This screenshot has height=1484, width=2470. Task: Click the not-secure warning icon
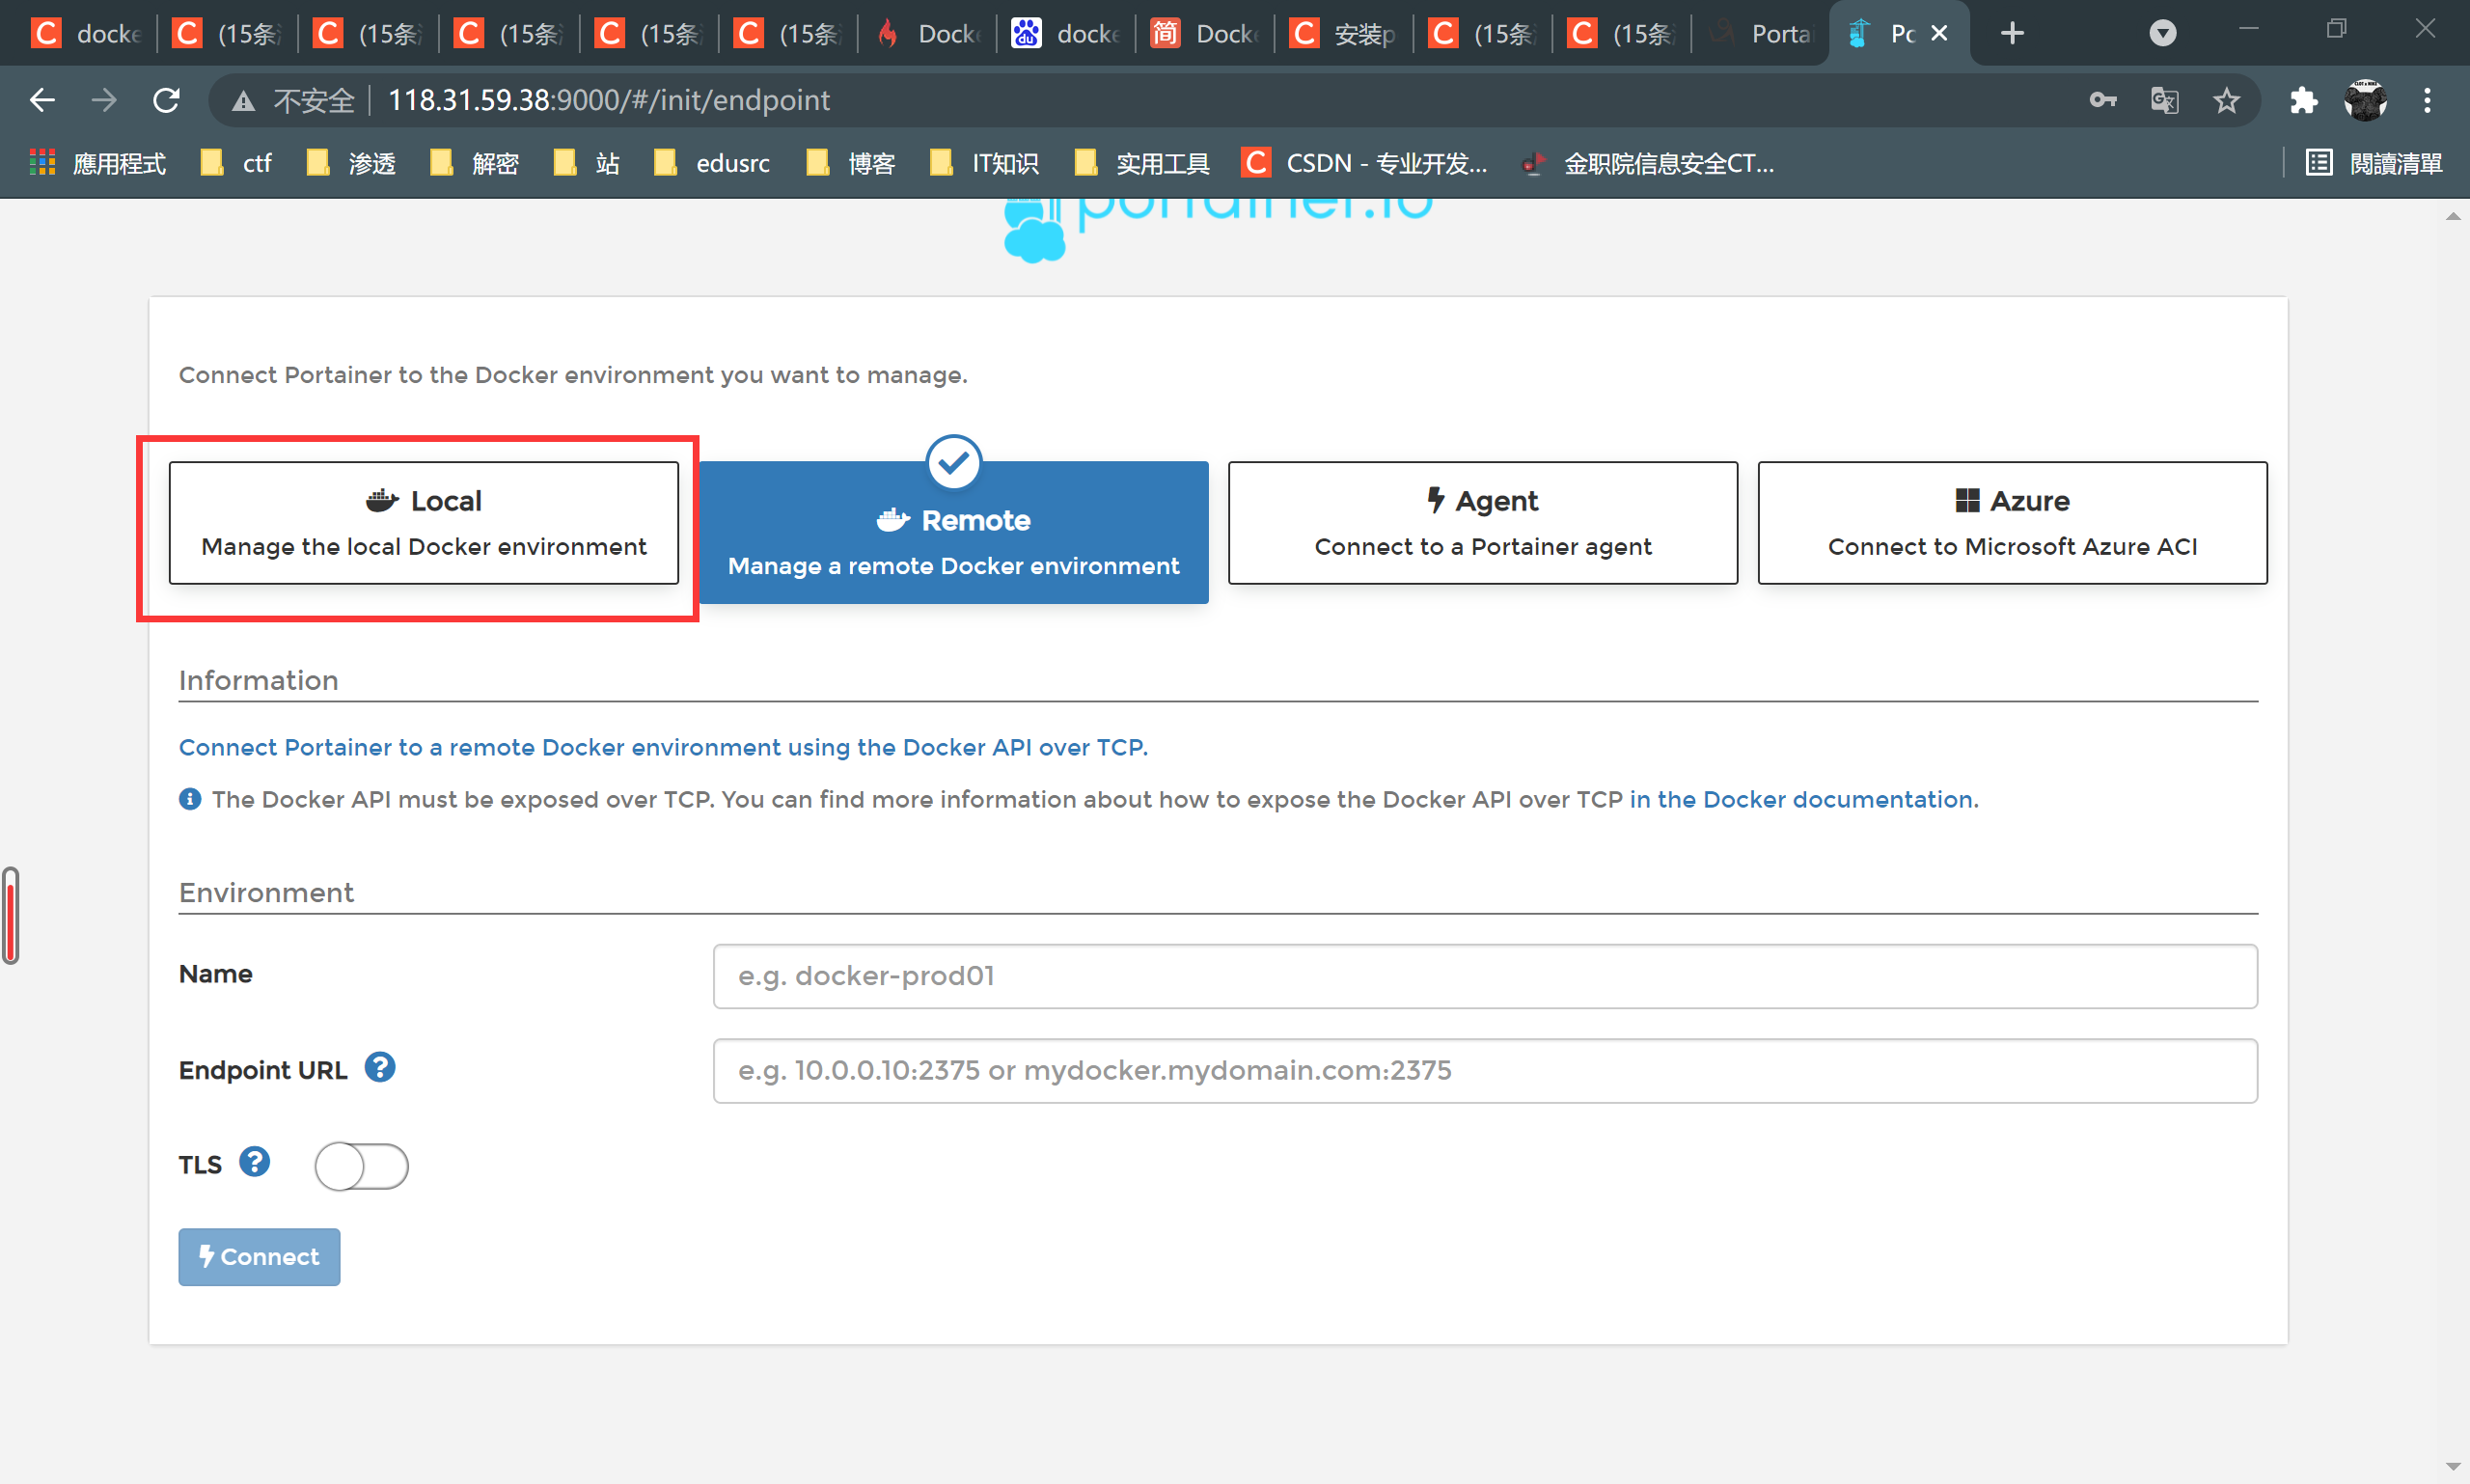[243, 101]
